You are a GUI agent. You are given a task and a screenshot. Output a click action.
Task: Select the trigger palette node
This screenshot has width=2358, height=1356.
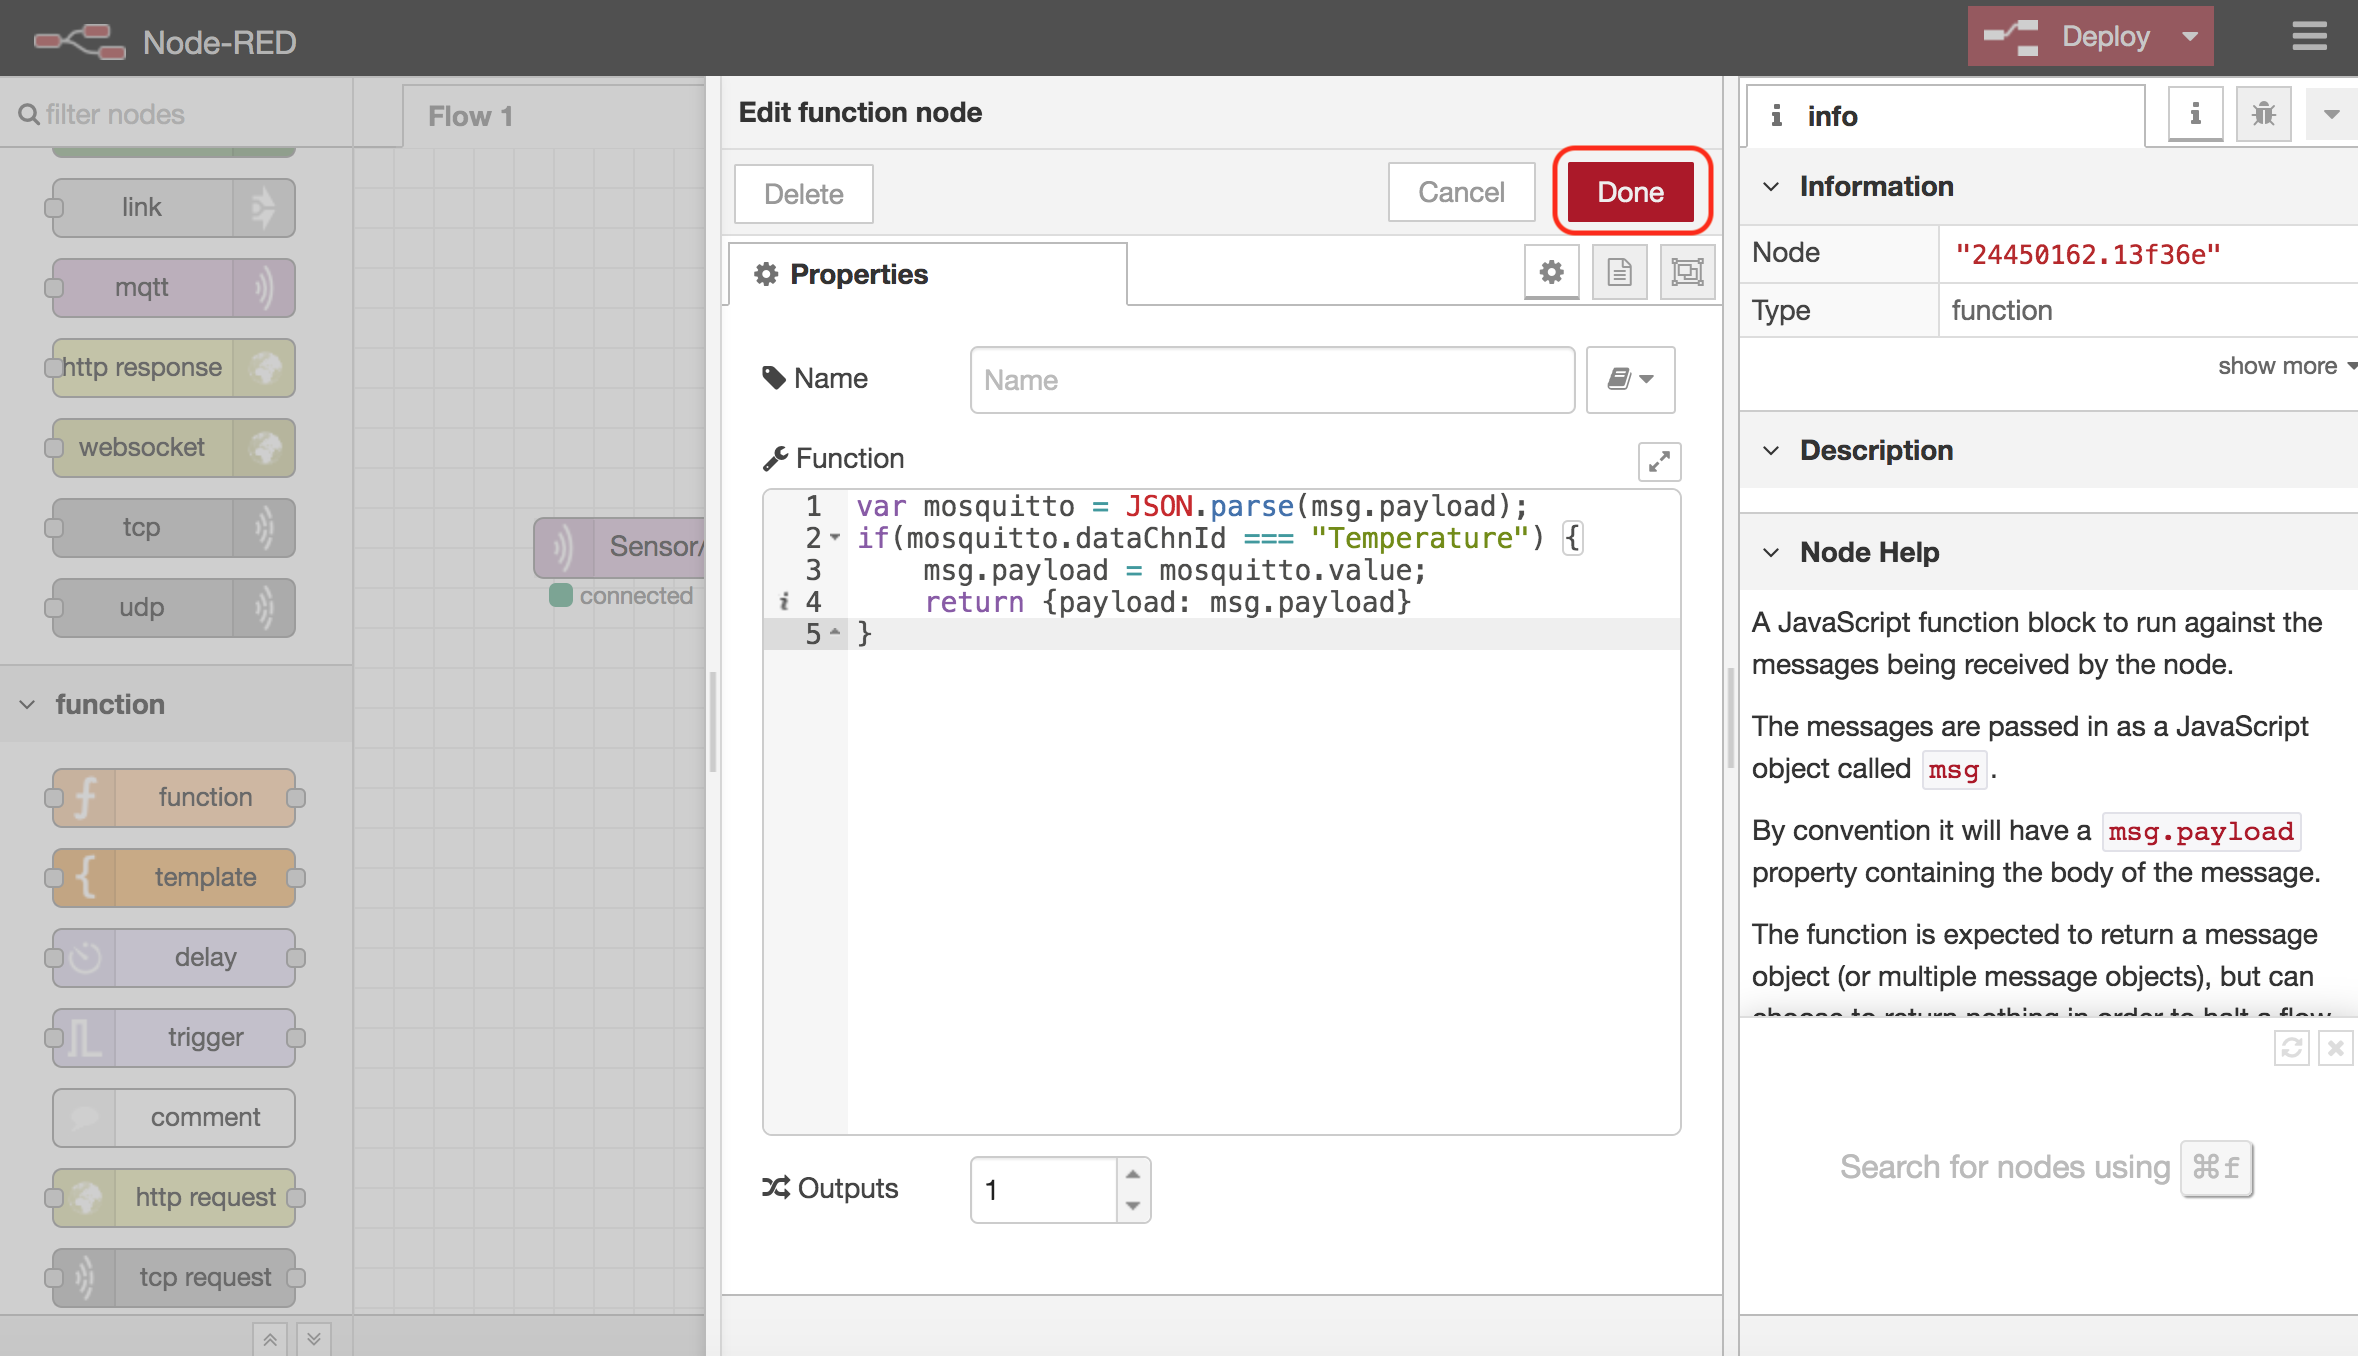pos(174,1038)
